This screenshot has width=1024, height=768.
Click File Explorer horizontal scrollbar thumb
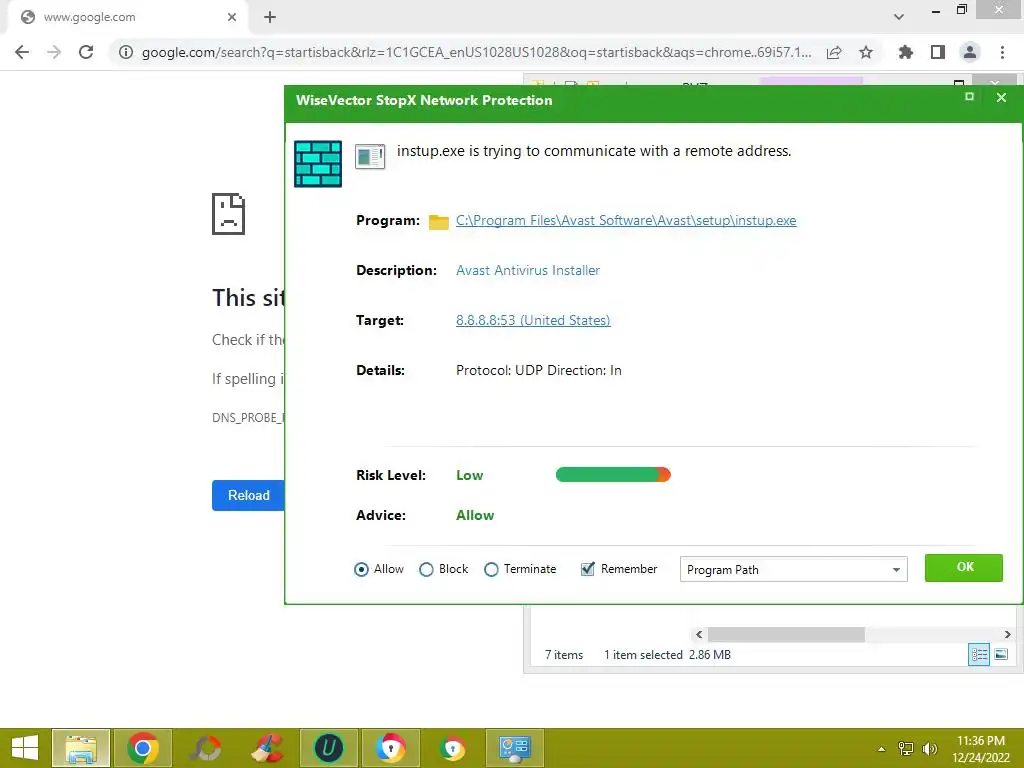786,635
